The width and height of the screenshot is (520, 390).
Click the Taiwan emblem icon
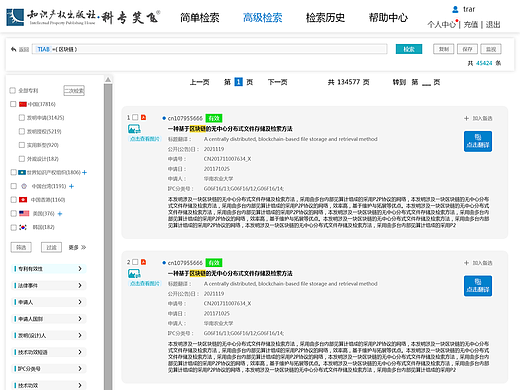24,186
